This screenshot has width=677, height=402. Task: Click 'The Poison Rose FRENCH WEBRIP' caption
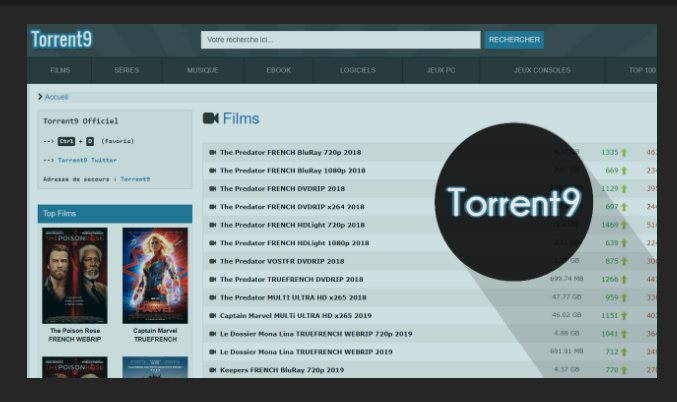coord(75,335)
